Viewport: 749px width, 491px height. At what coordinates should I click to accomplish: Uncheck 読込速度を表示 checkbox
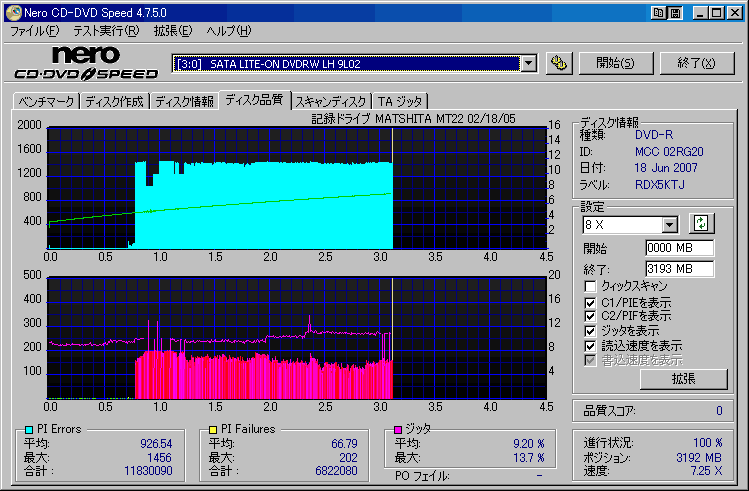(590, 346)
